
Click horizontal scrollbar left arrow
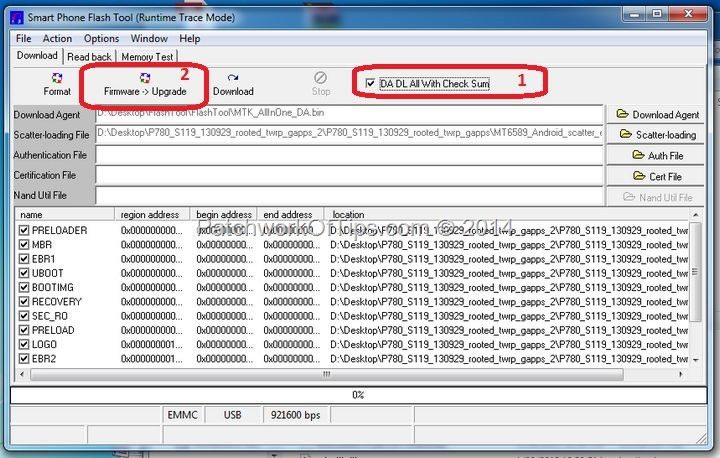22,374
